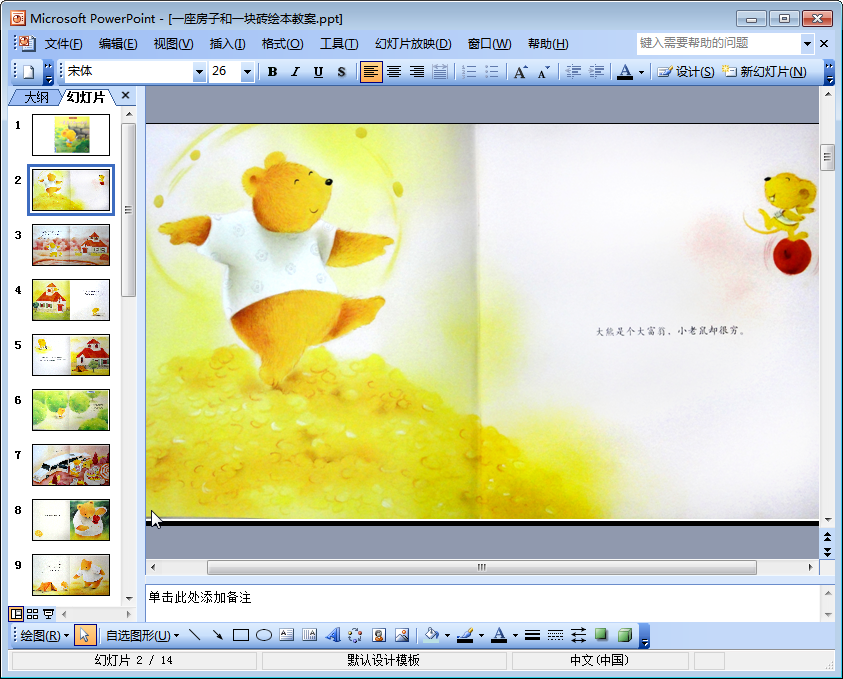Open the 插入 menu
Viewport: 843px width, 679px height.
[x=227, y=44]
